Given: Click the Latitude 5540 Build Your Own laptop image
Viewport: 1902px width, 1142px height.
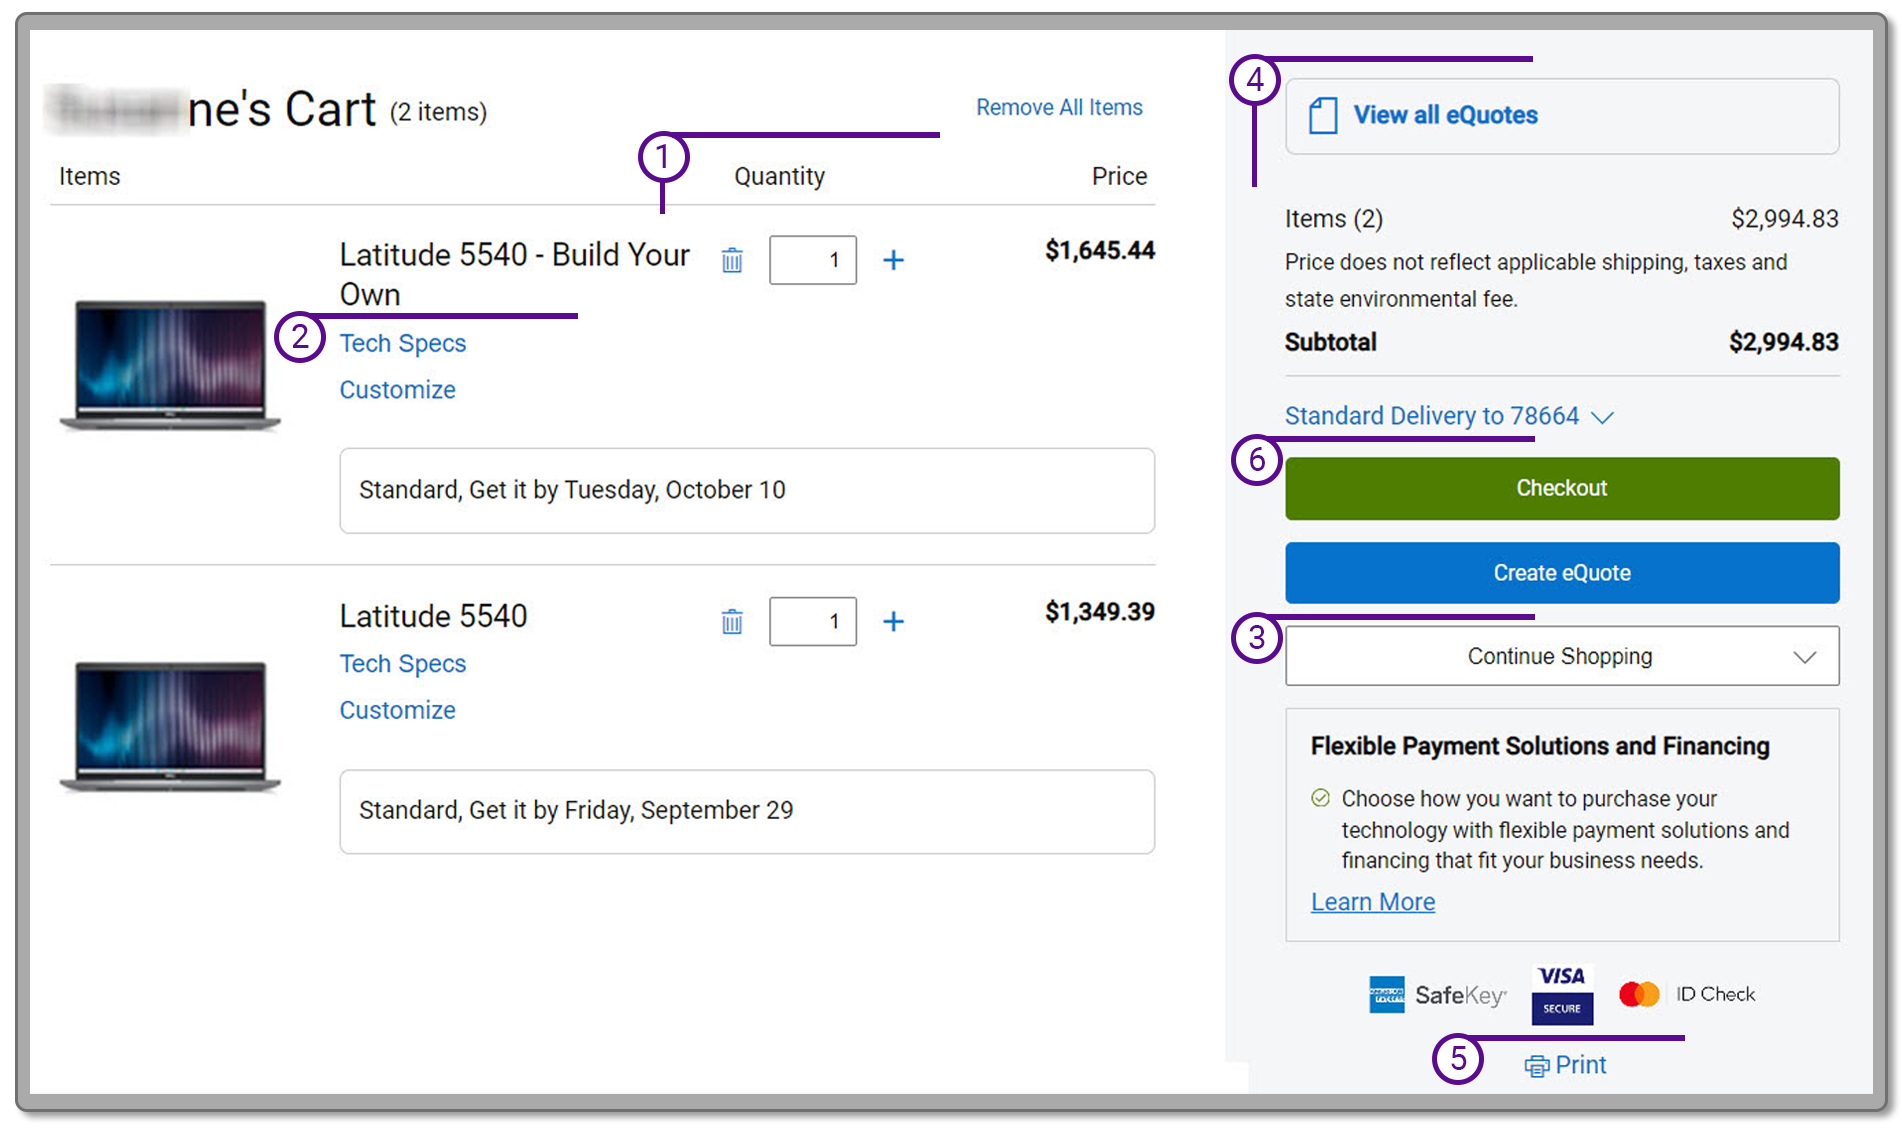Looking at the screenshot, I should pos(170,365).
